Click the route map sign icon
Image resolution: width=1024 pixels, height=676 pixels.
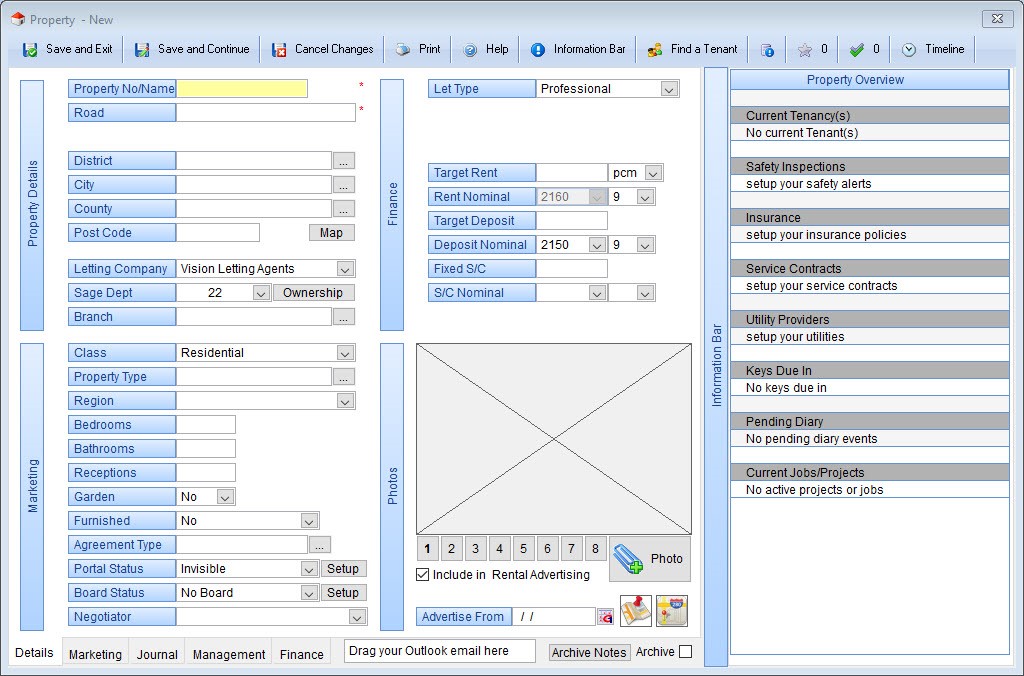672,611
